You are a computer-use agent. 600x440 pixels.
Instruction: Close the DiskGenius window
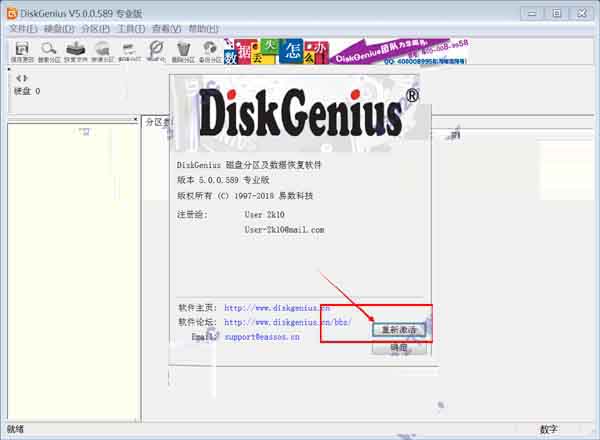tap(582, 13)
